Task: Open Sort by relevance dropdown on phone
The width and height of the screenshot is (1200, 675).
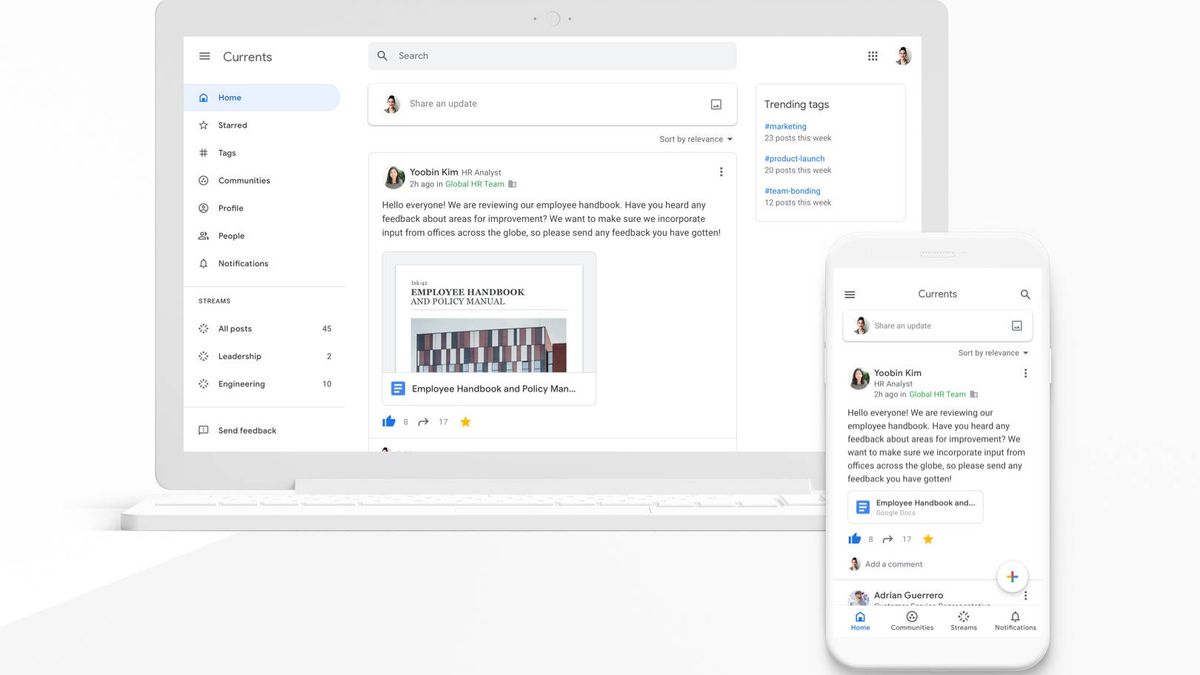Action: tap(993, 353)
